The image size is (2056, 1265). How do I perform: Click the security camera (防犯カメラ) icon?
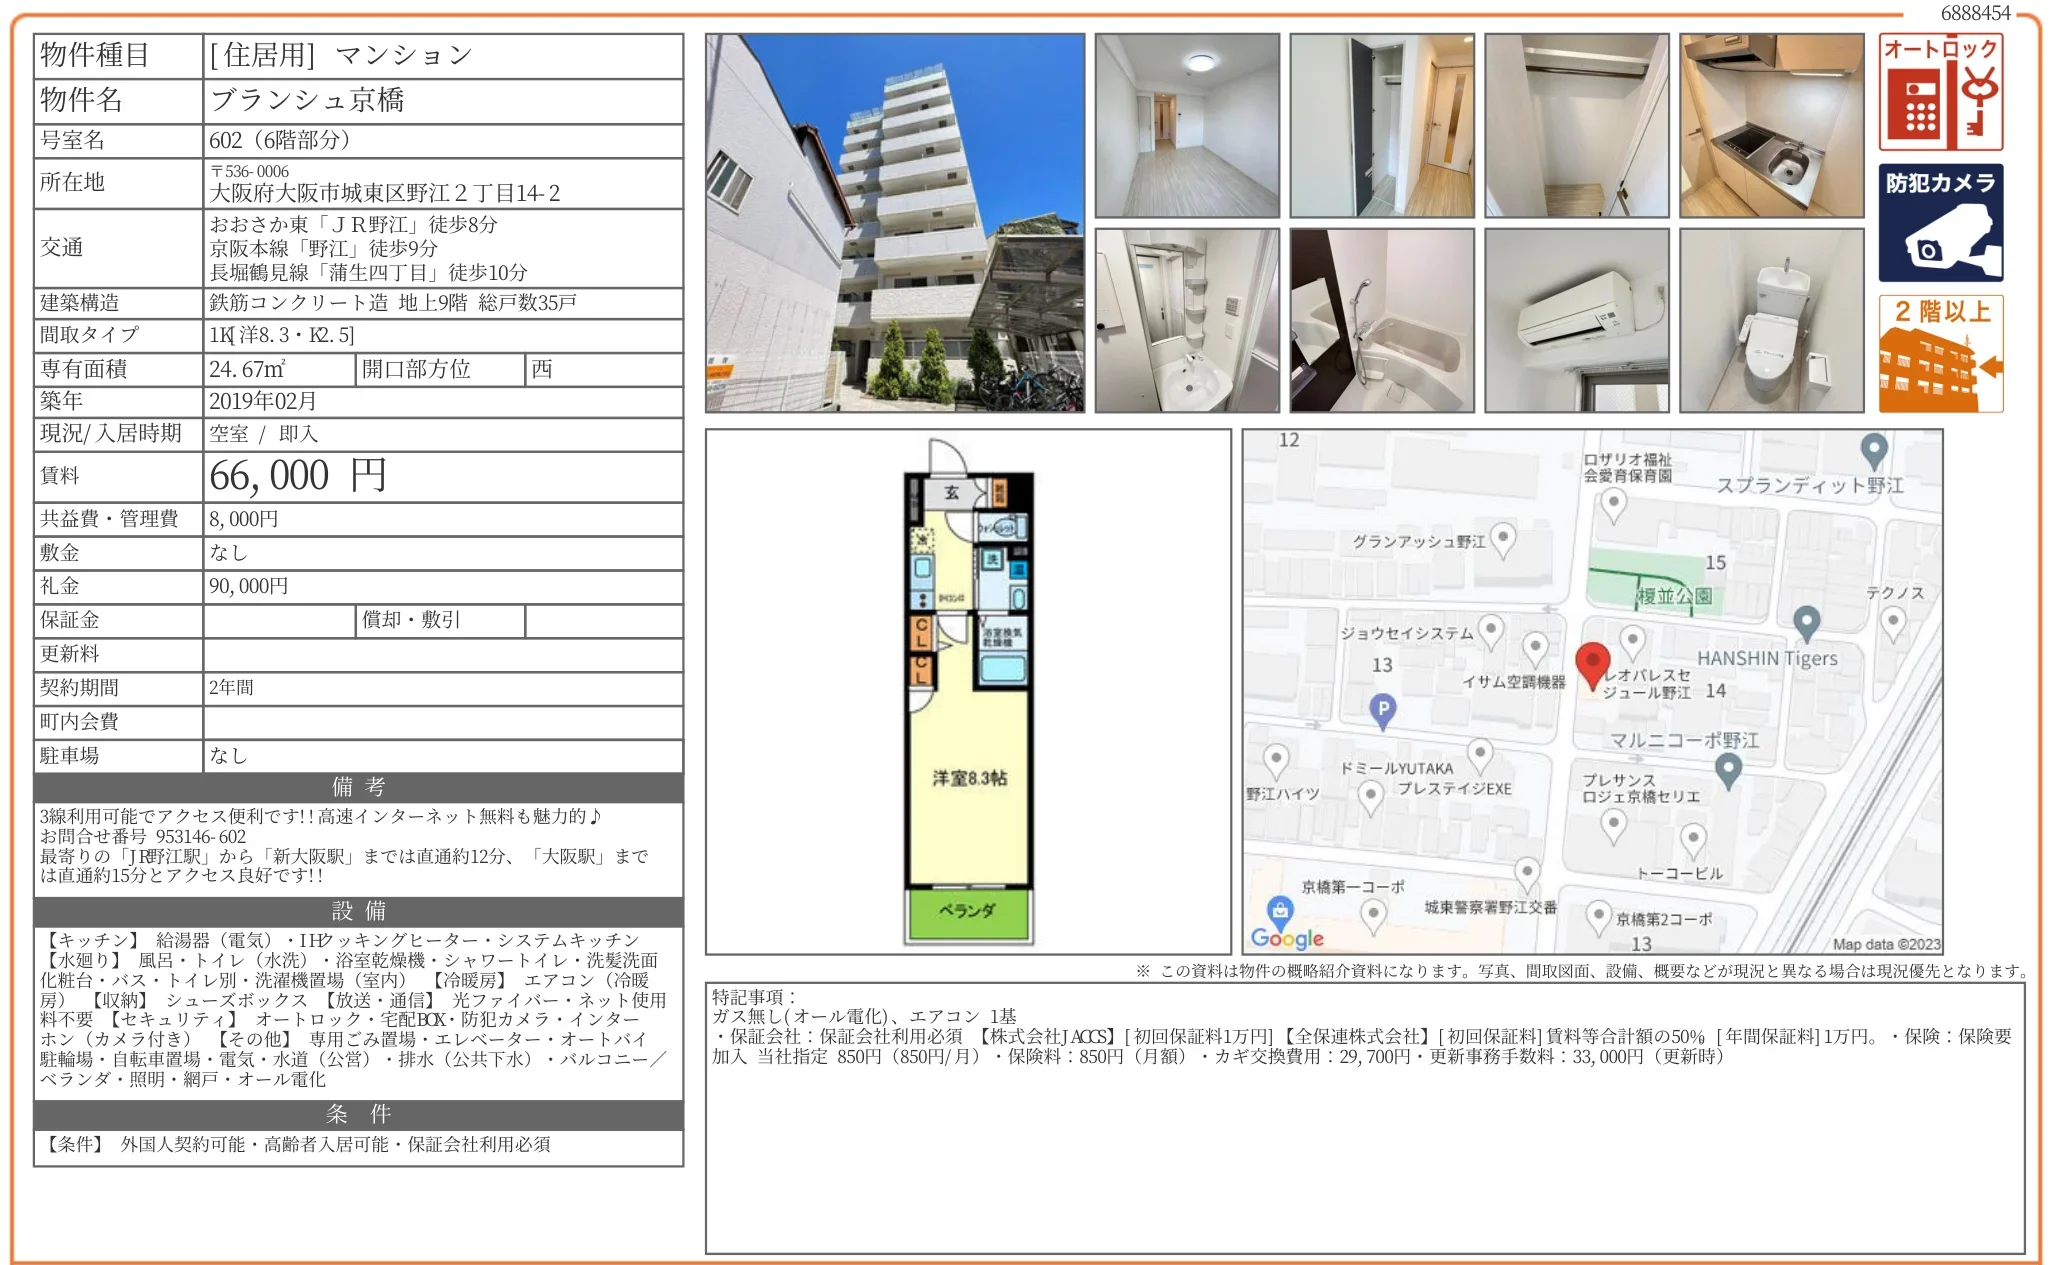tap(1939, 222)
